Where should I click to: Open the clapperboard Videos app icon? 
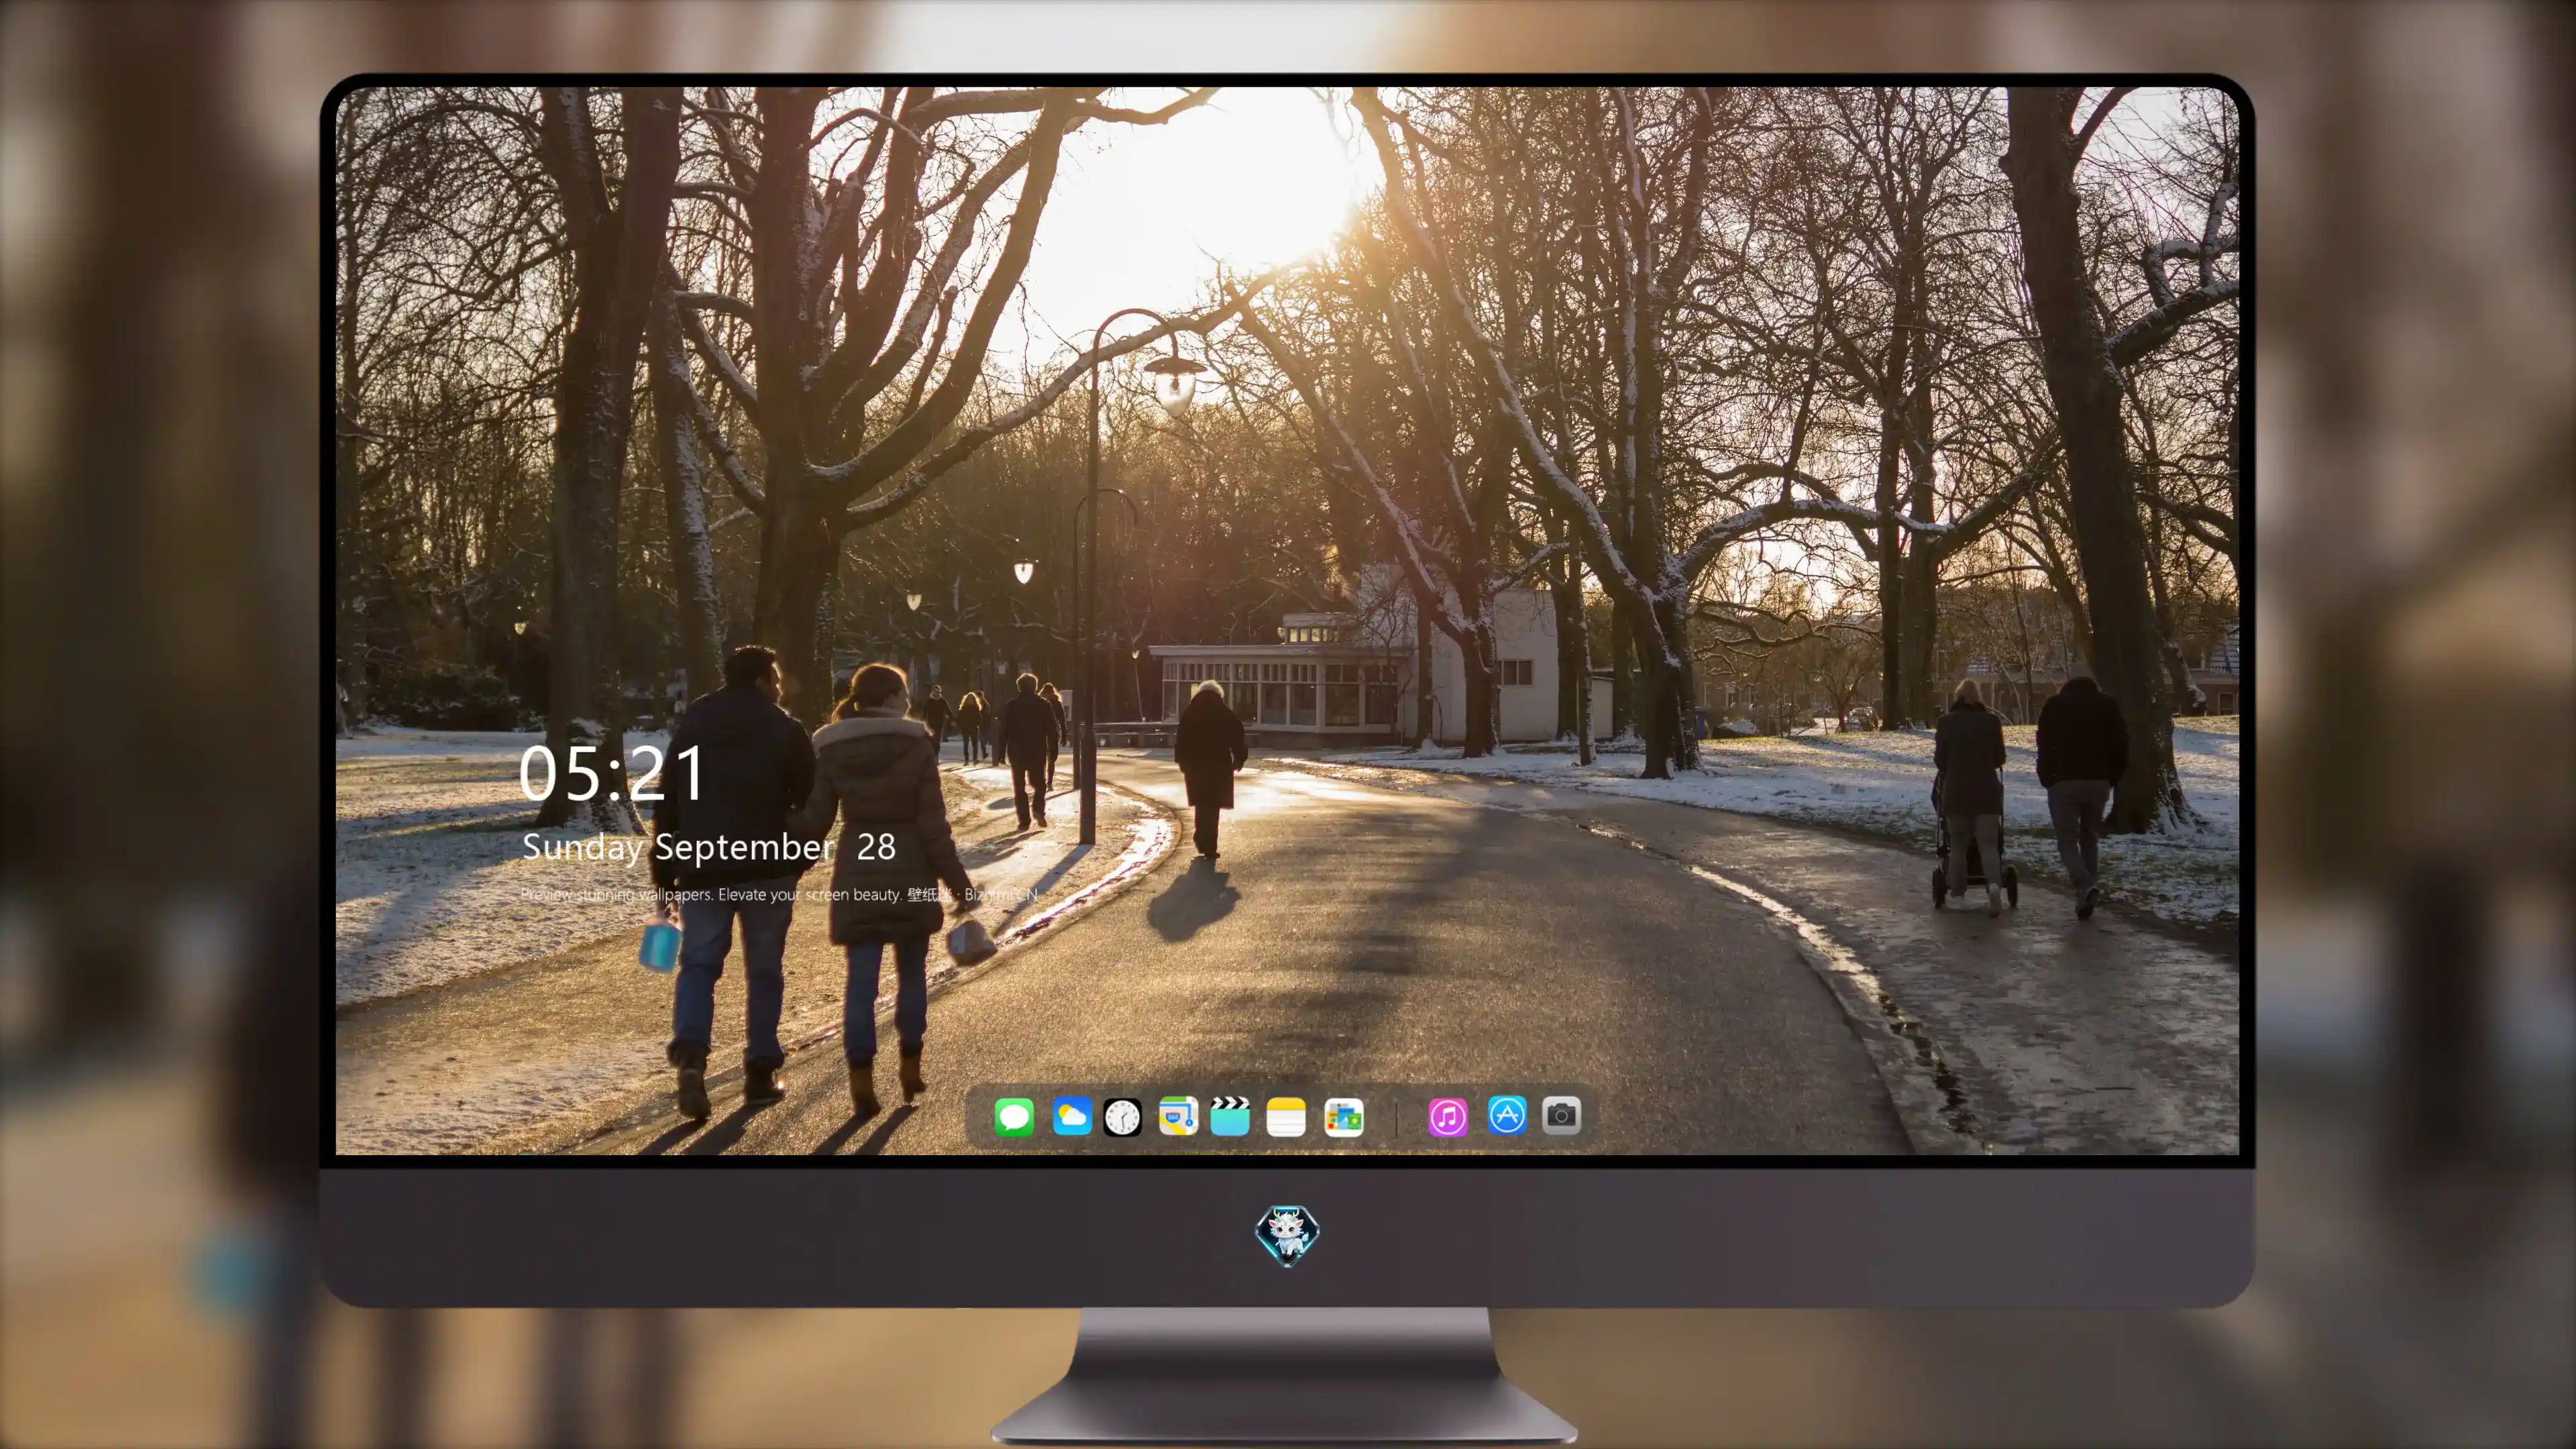1230,1116
